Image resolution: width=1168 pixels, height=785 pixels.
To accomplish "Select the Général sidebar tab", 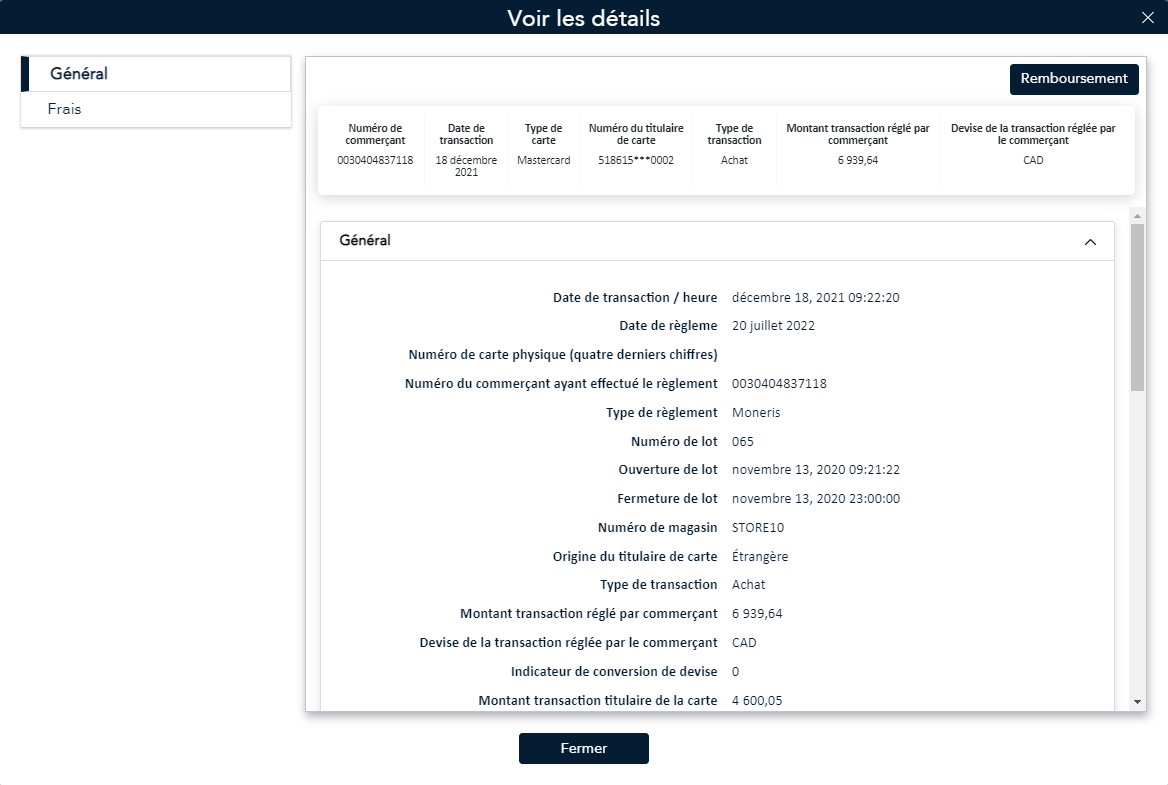I will coord(156,74).
